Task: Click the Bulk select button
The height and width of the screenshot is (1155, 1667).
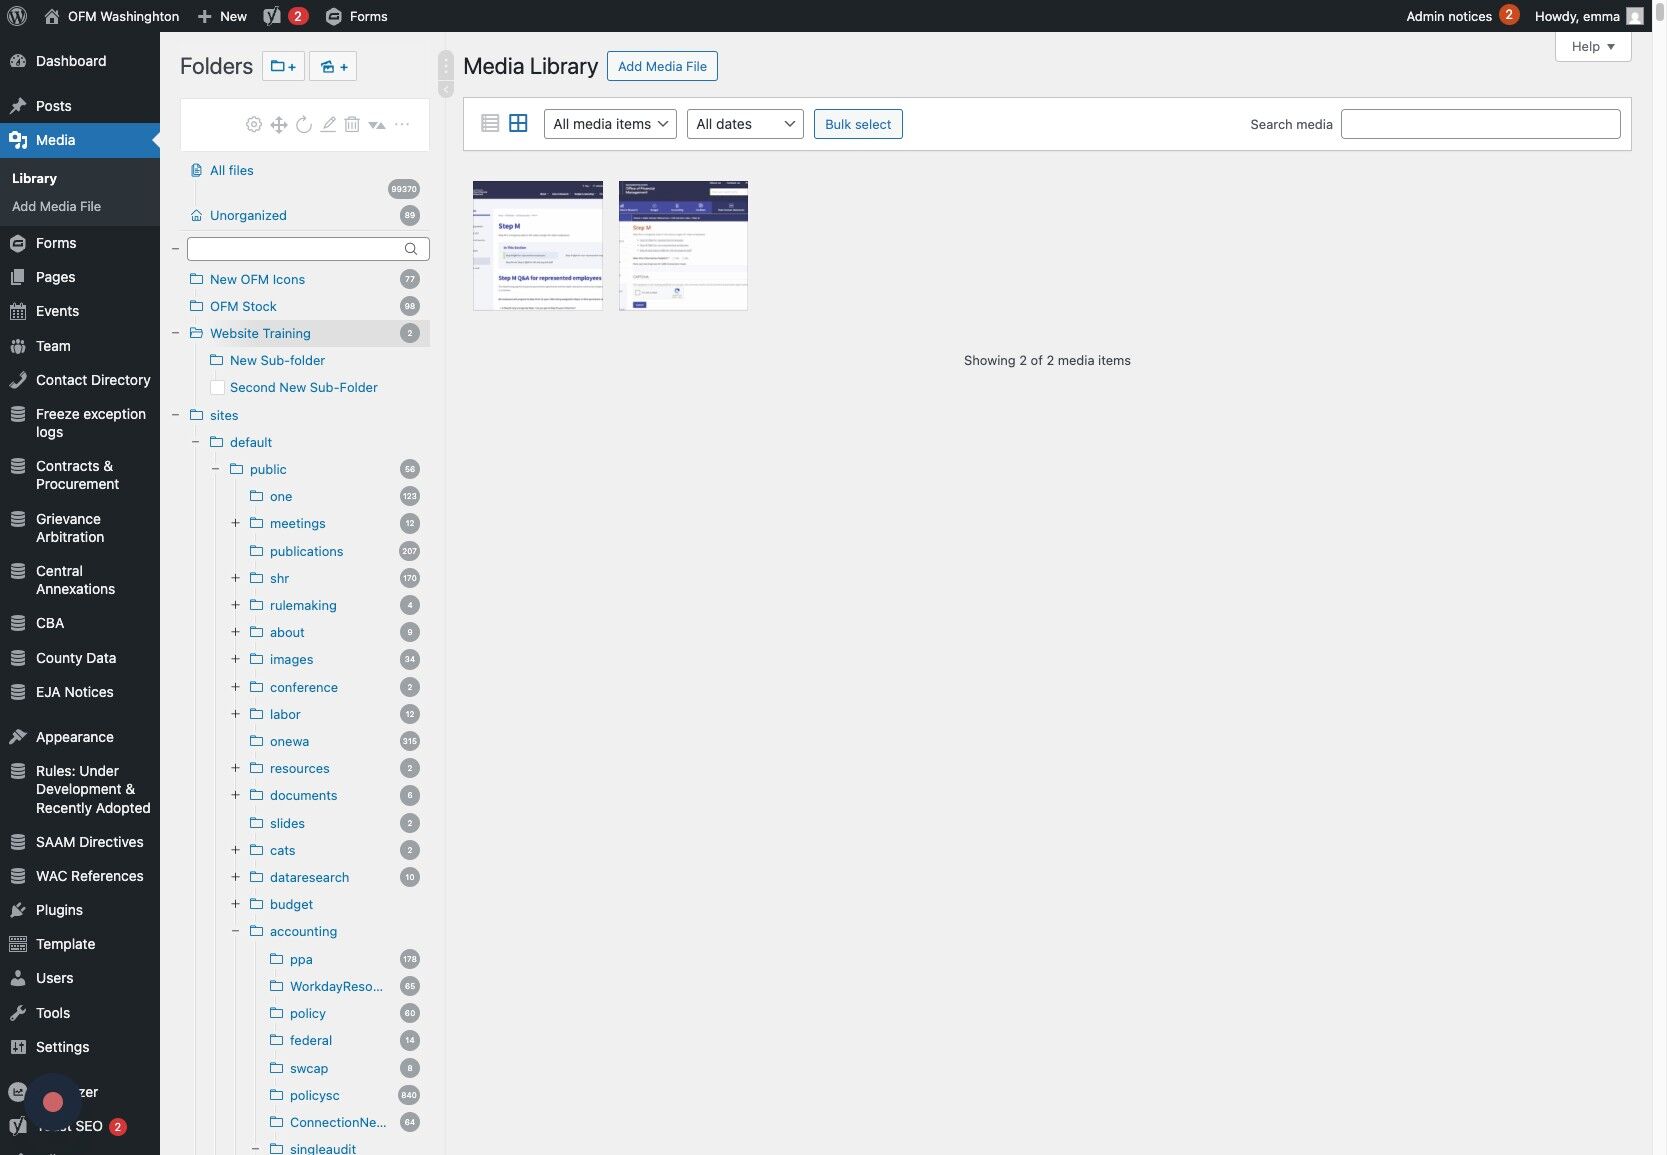Action: point(858,124)
